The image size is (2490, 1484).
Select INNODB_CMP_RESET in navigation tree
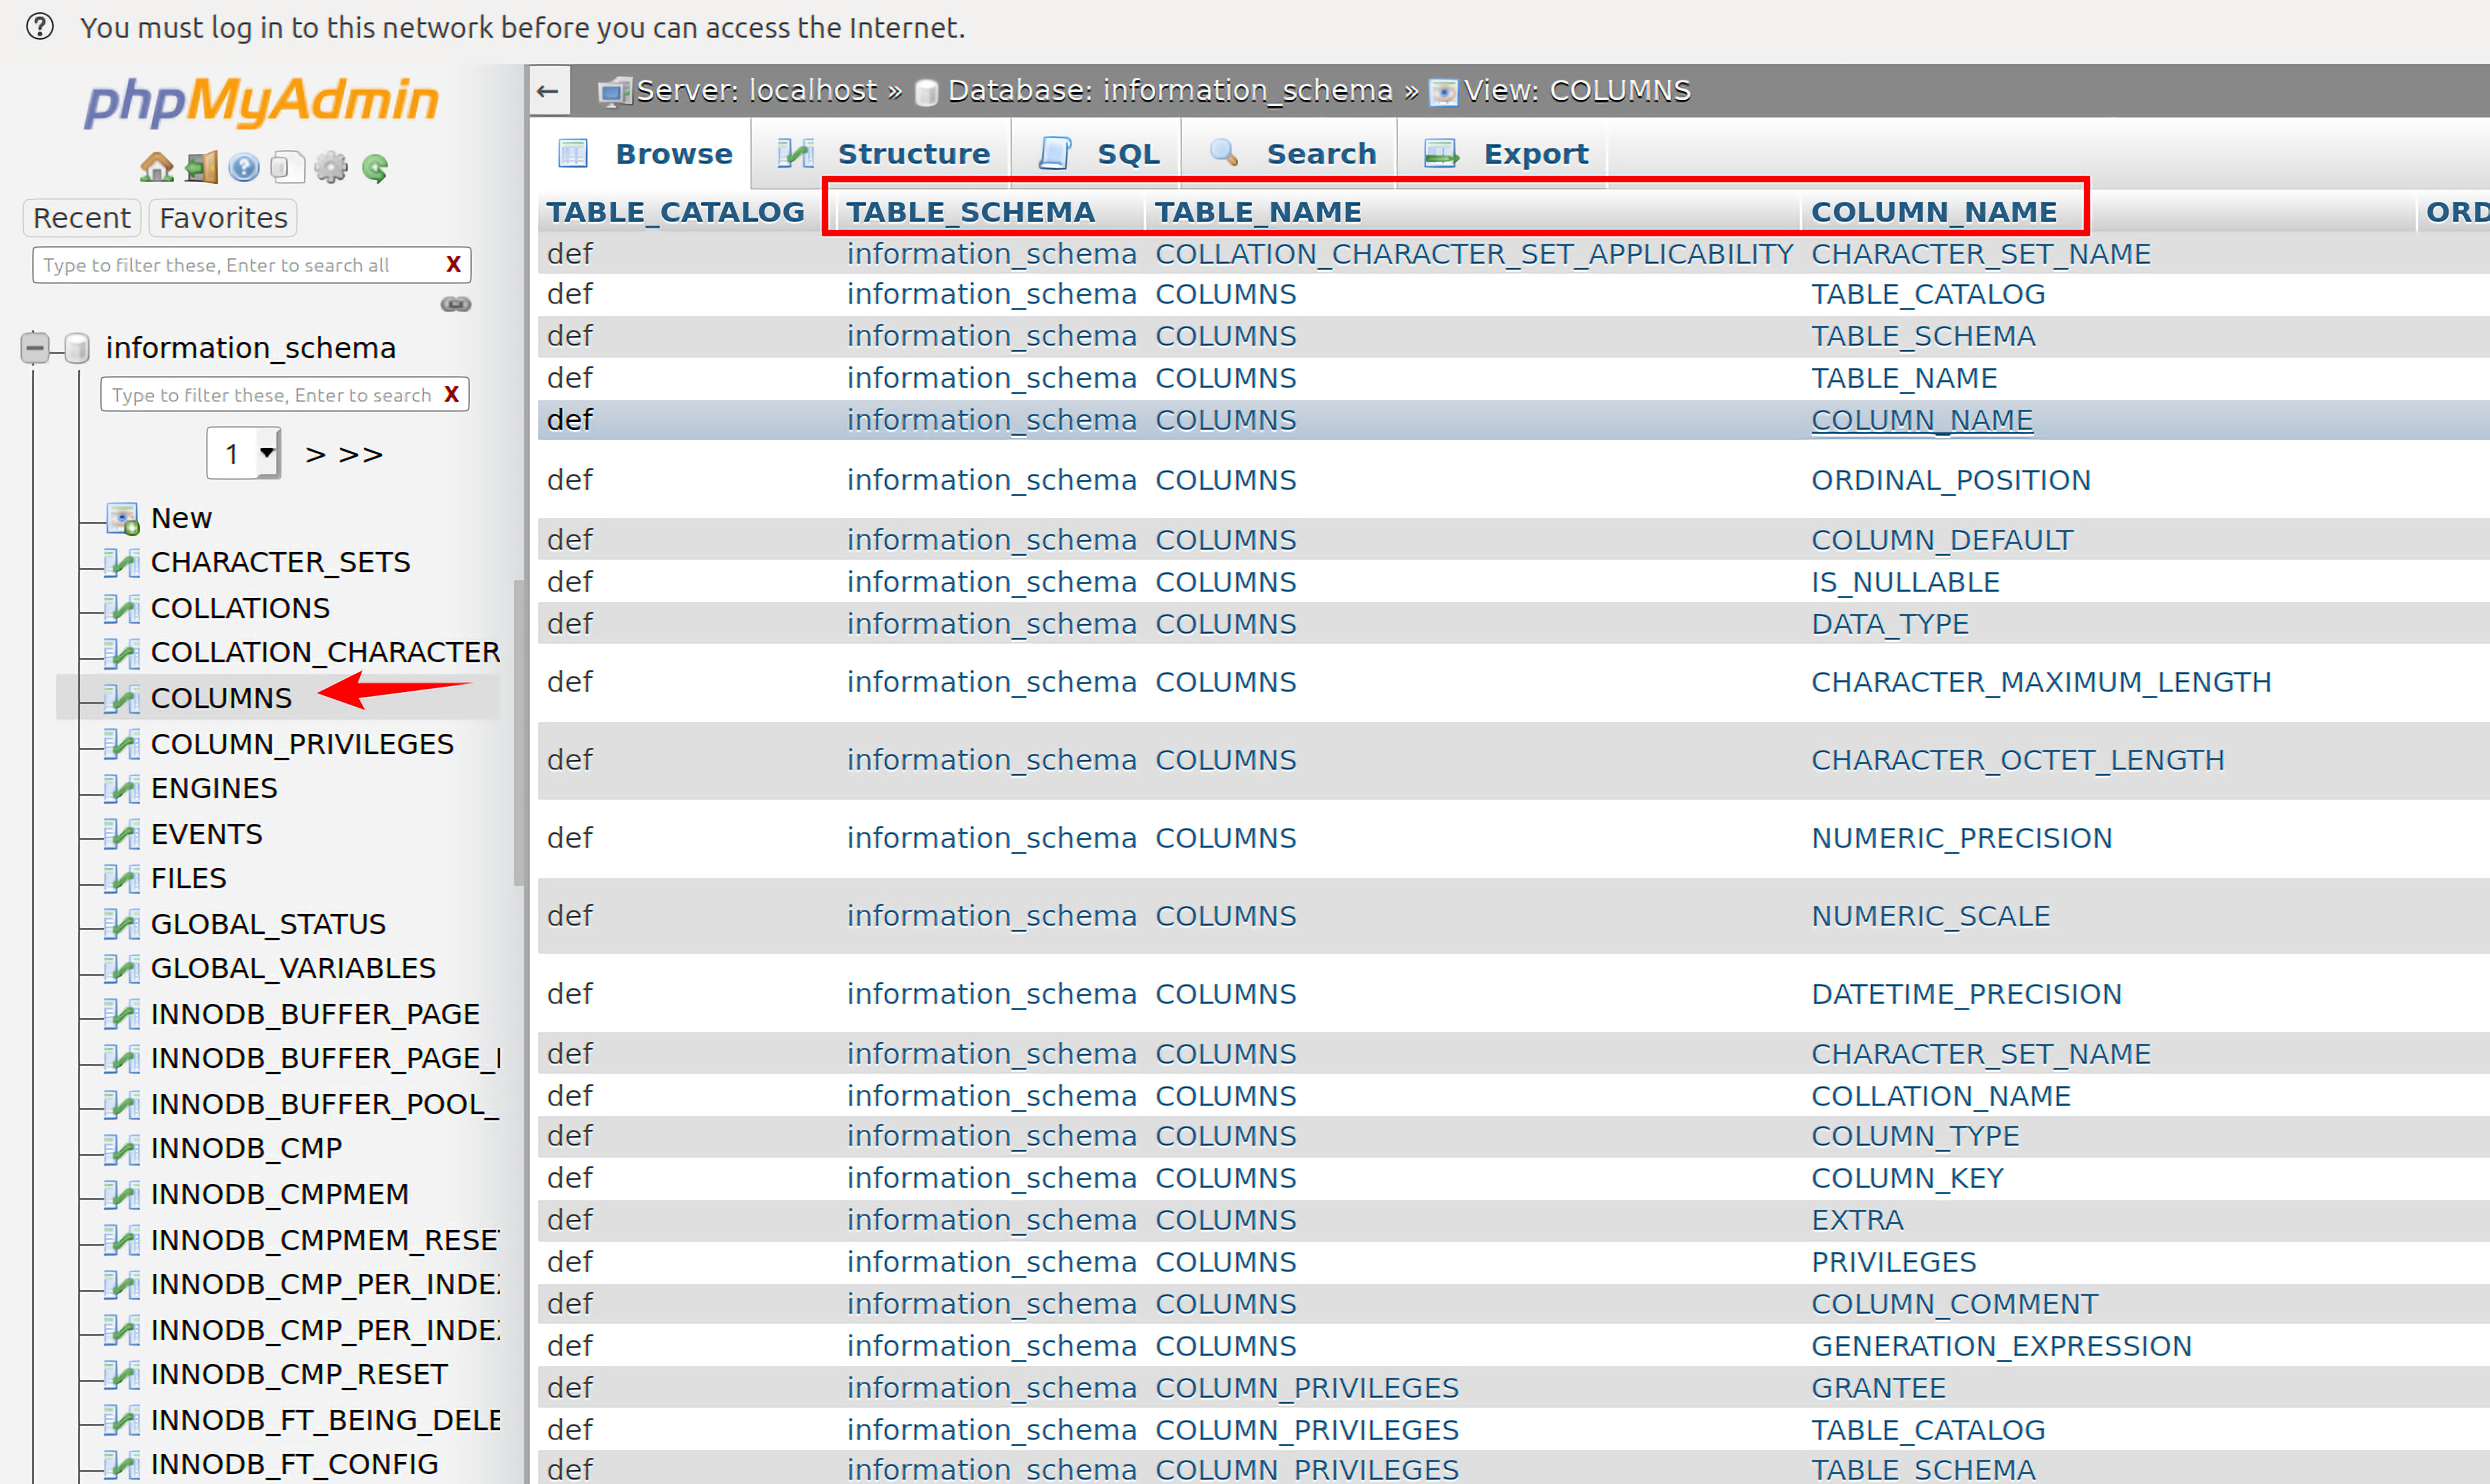coord(298,1374)
